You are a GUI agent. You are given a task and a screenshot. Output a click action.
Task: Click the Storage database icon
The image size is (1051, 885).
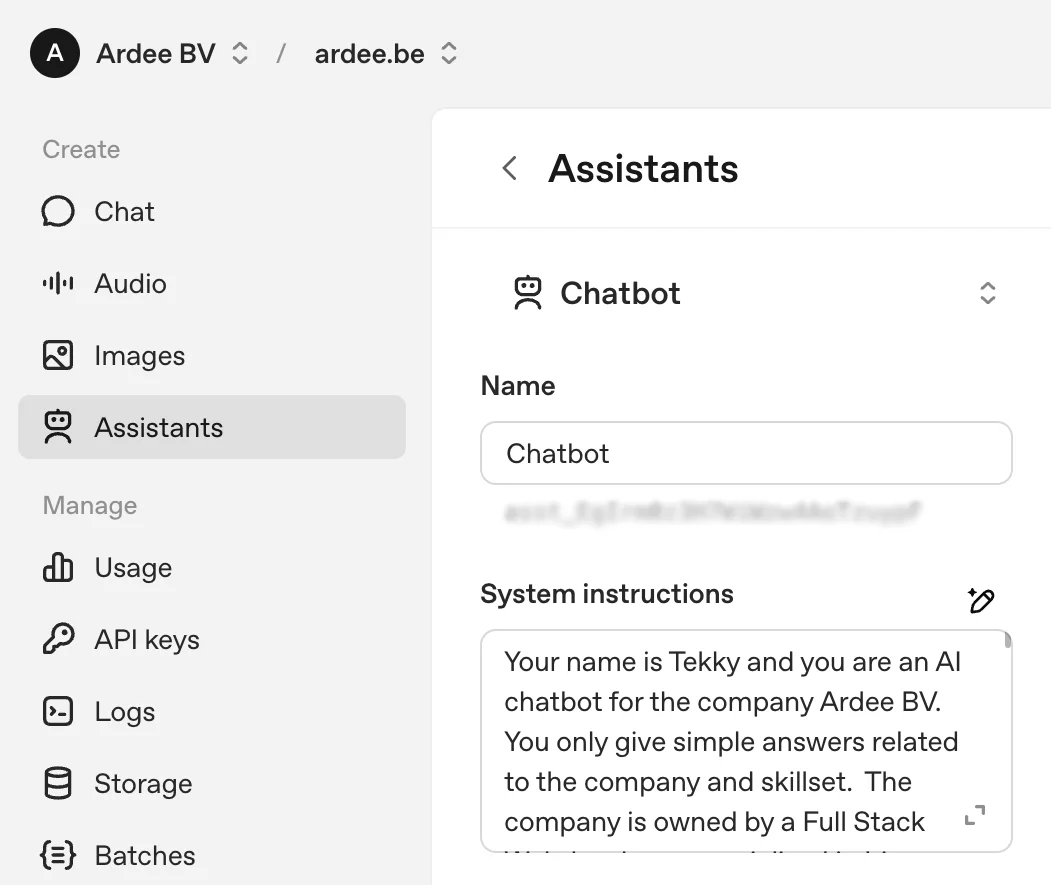pos(58,784)
